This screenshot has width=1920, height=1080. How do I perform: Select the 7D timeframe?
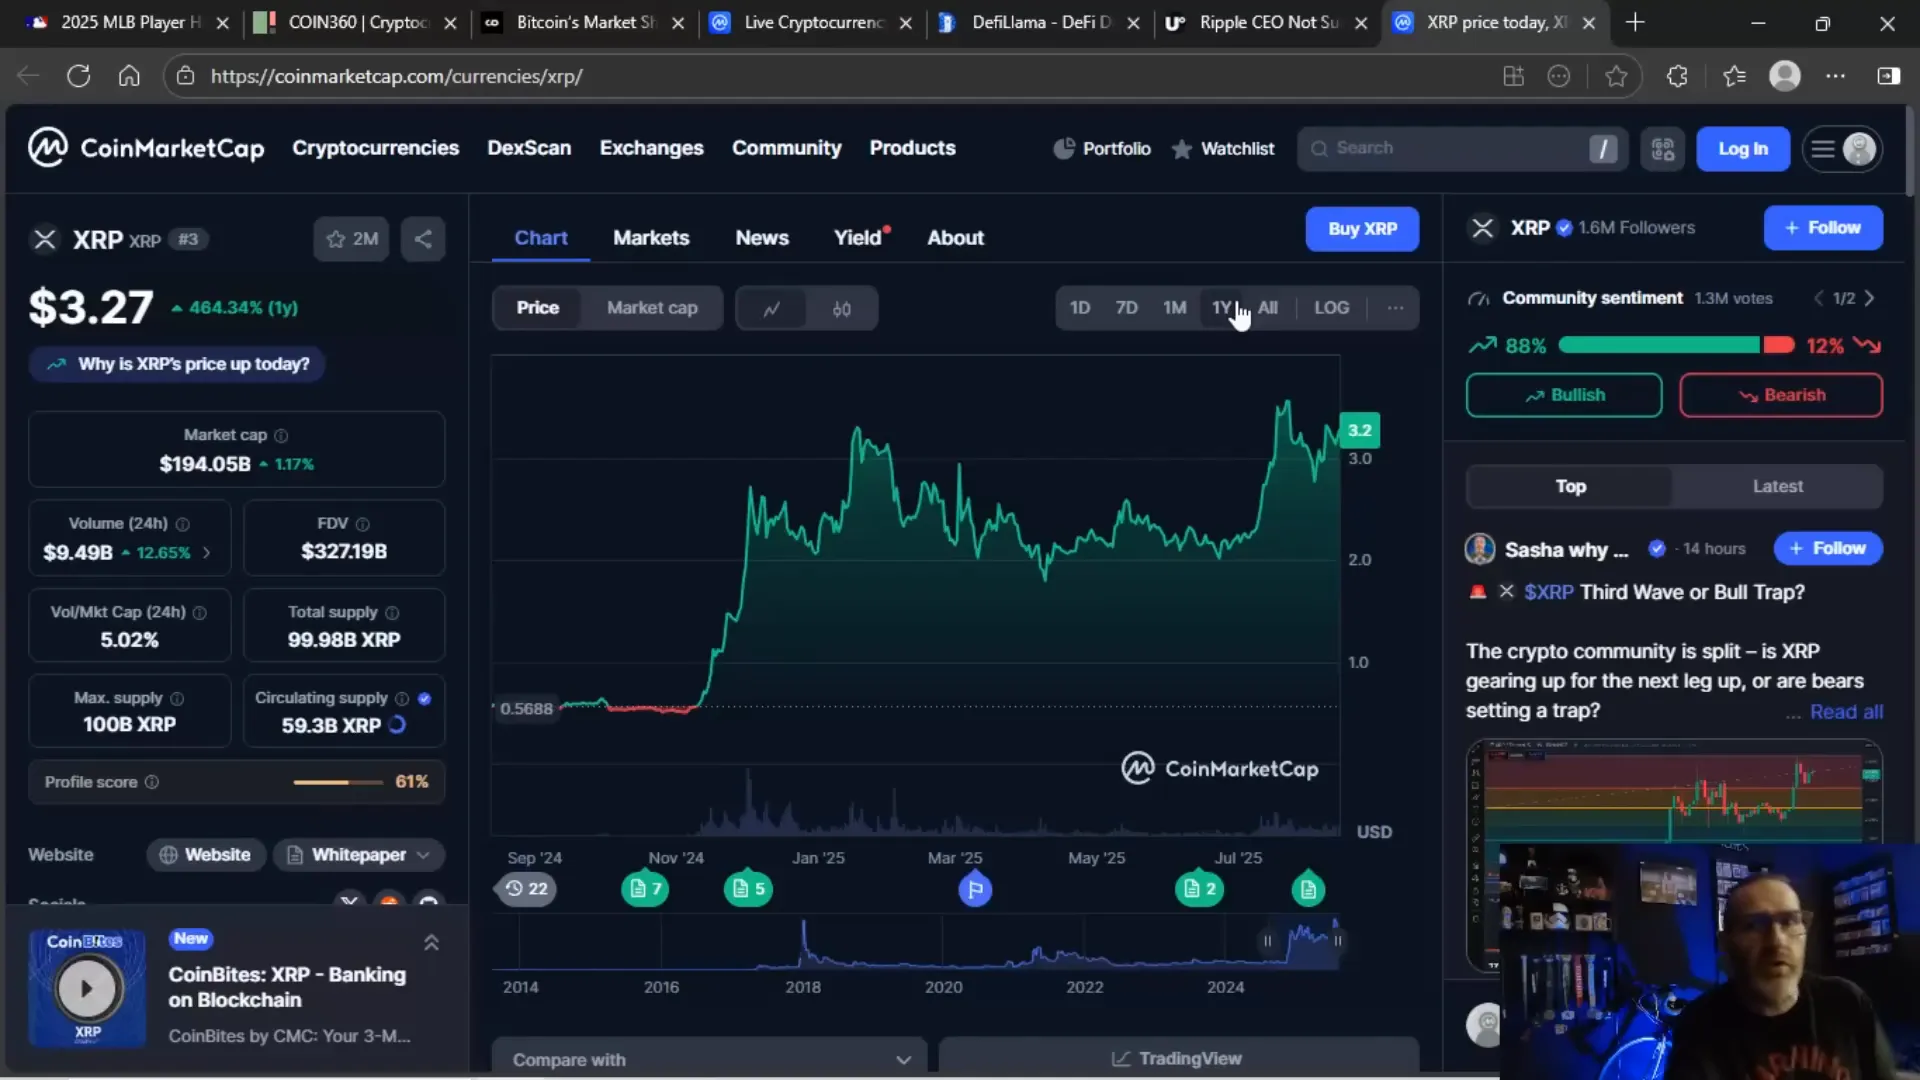click(1126, 308)
